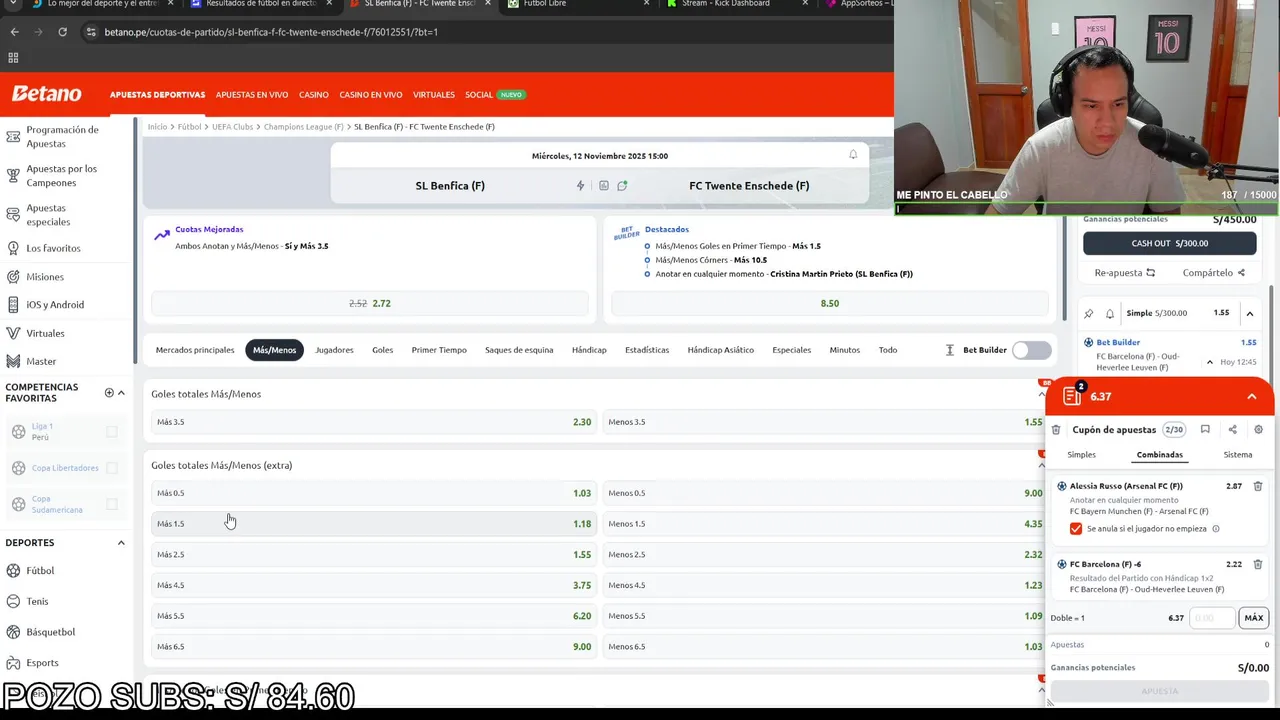Collapse the Deportes section

[121, 543]
